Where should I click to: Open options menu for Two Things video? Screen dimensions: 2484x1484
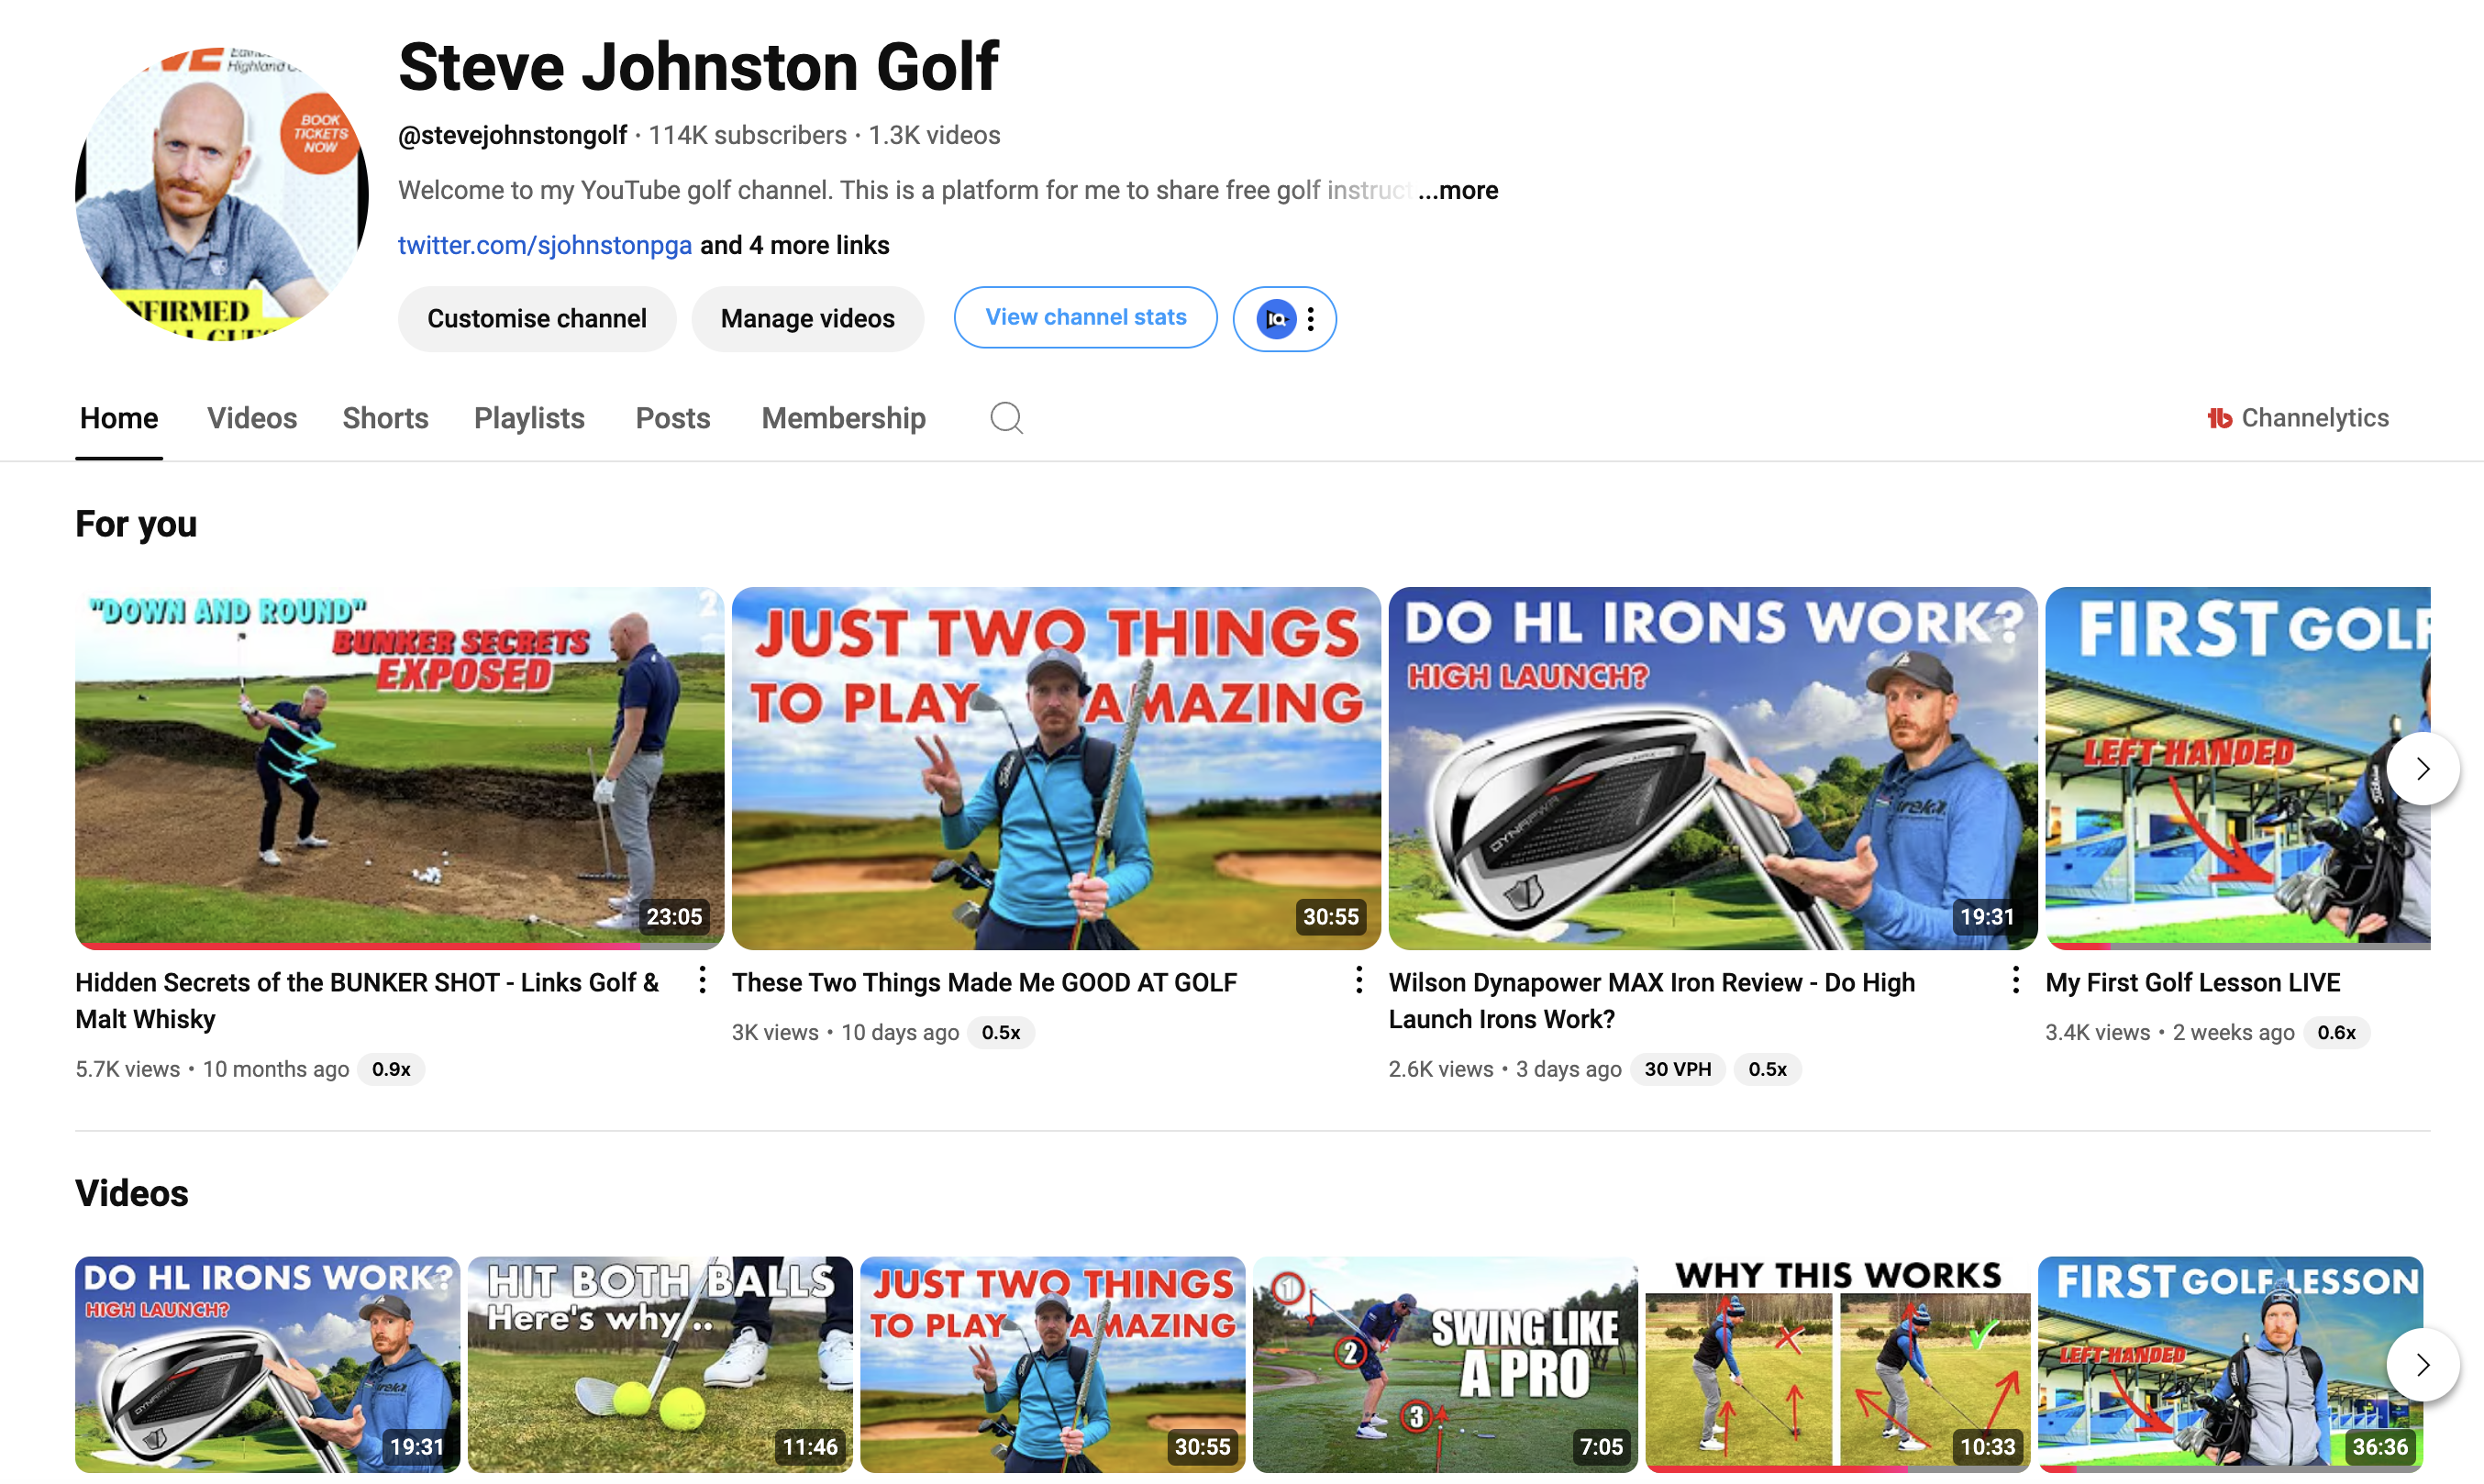tap(1359, 980)
